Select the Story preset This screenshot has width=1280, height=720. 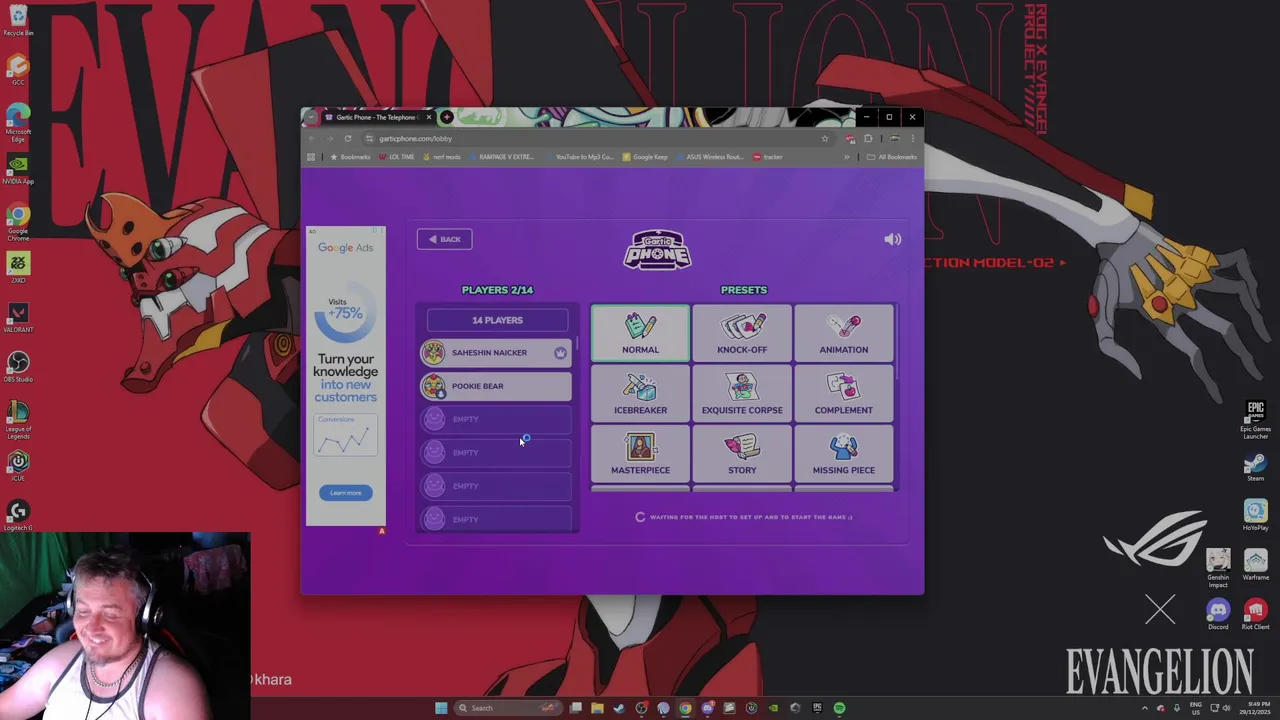742,453
